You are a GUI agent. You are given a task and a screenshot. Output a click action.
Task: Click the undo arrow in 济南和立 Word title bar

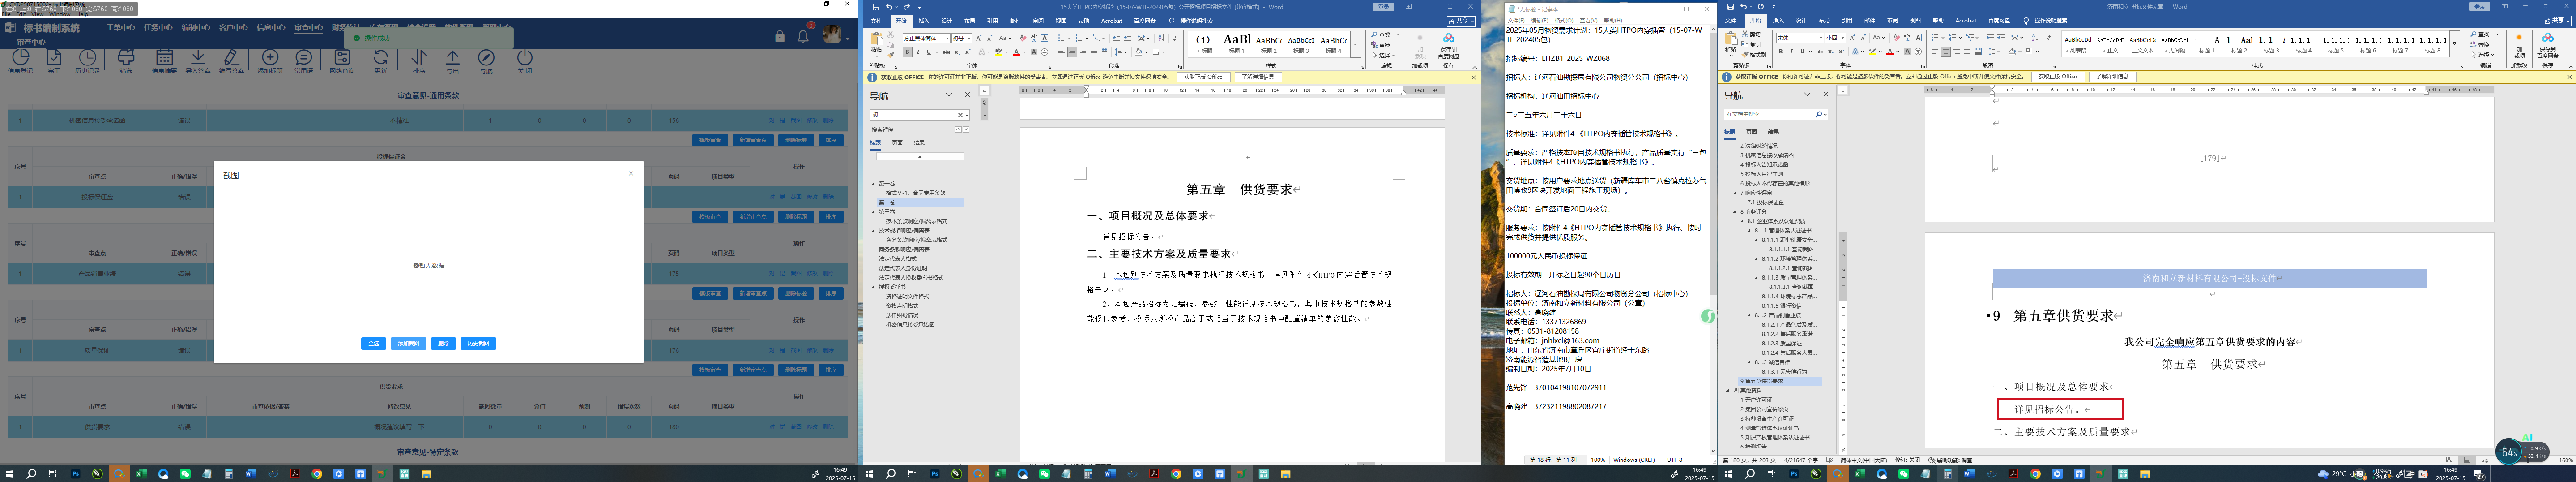(1743, 7)
